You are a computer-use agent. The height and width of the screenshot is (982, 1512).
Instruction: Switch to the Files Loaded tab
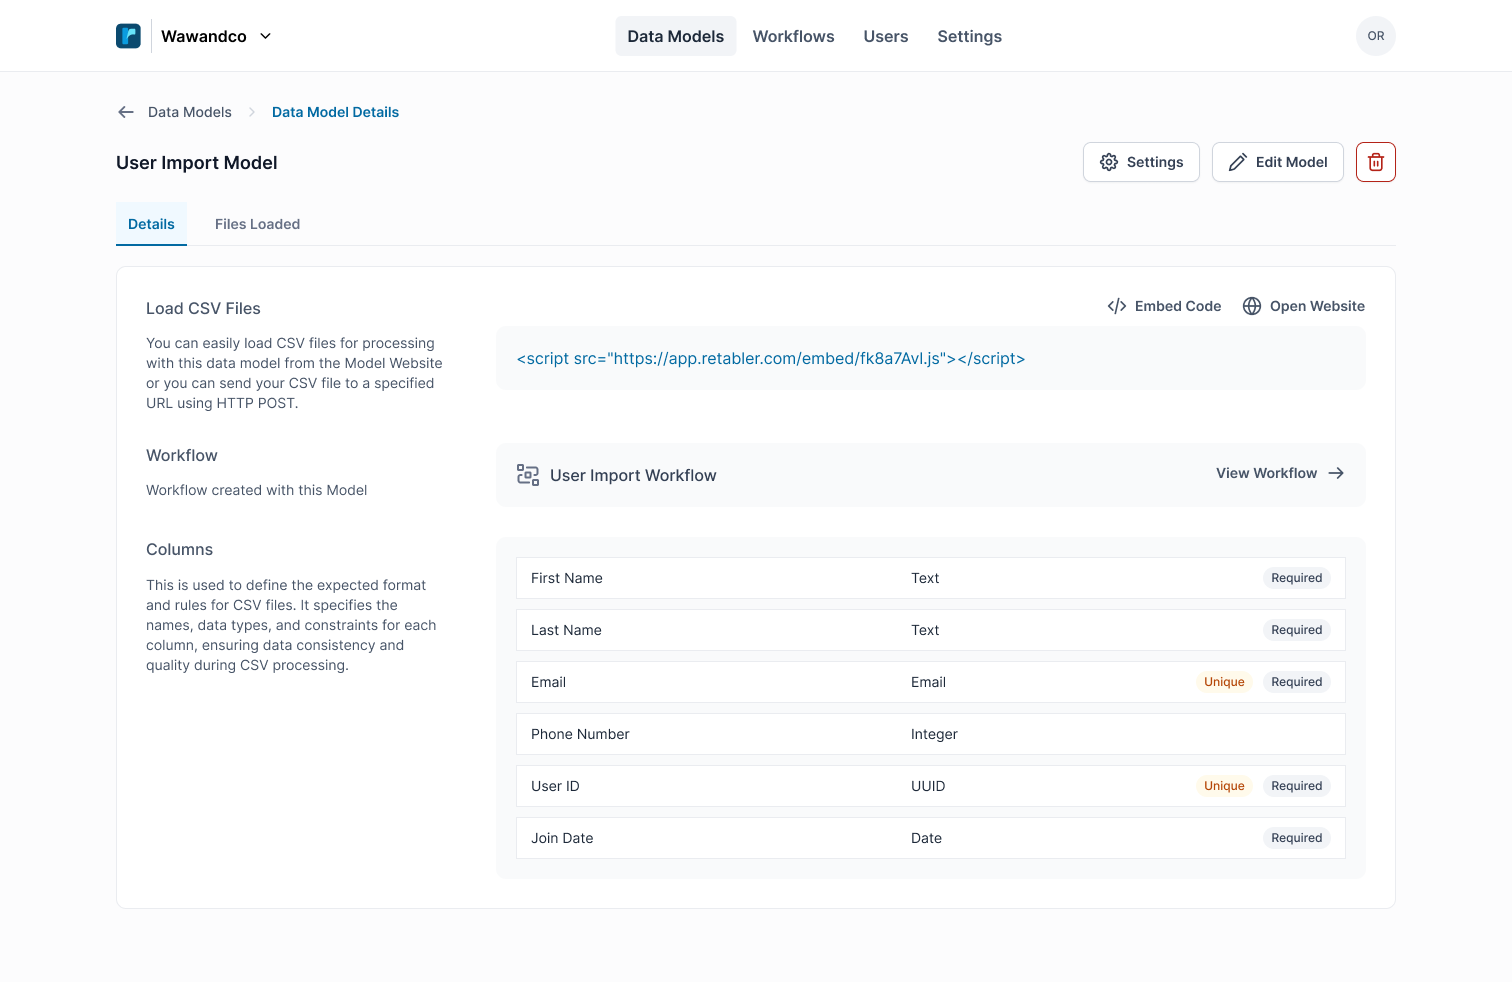257,224
